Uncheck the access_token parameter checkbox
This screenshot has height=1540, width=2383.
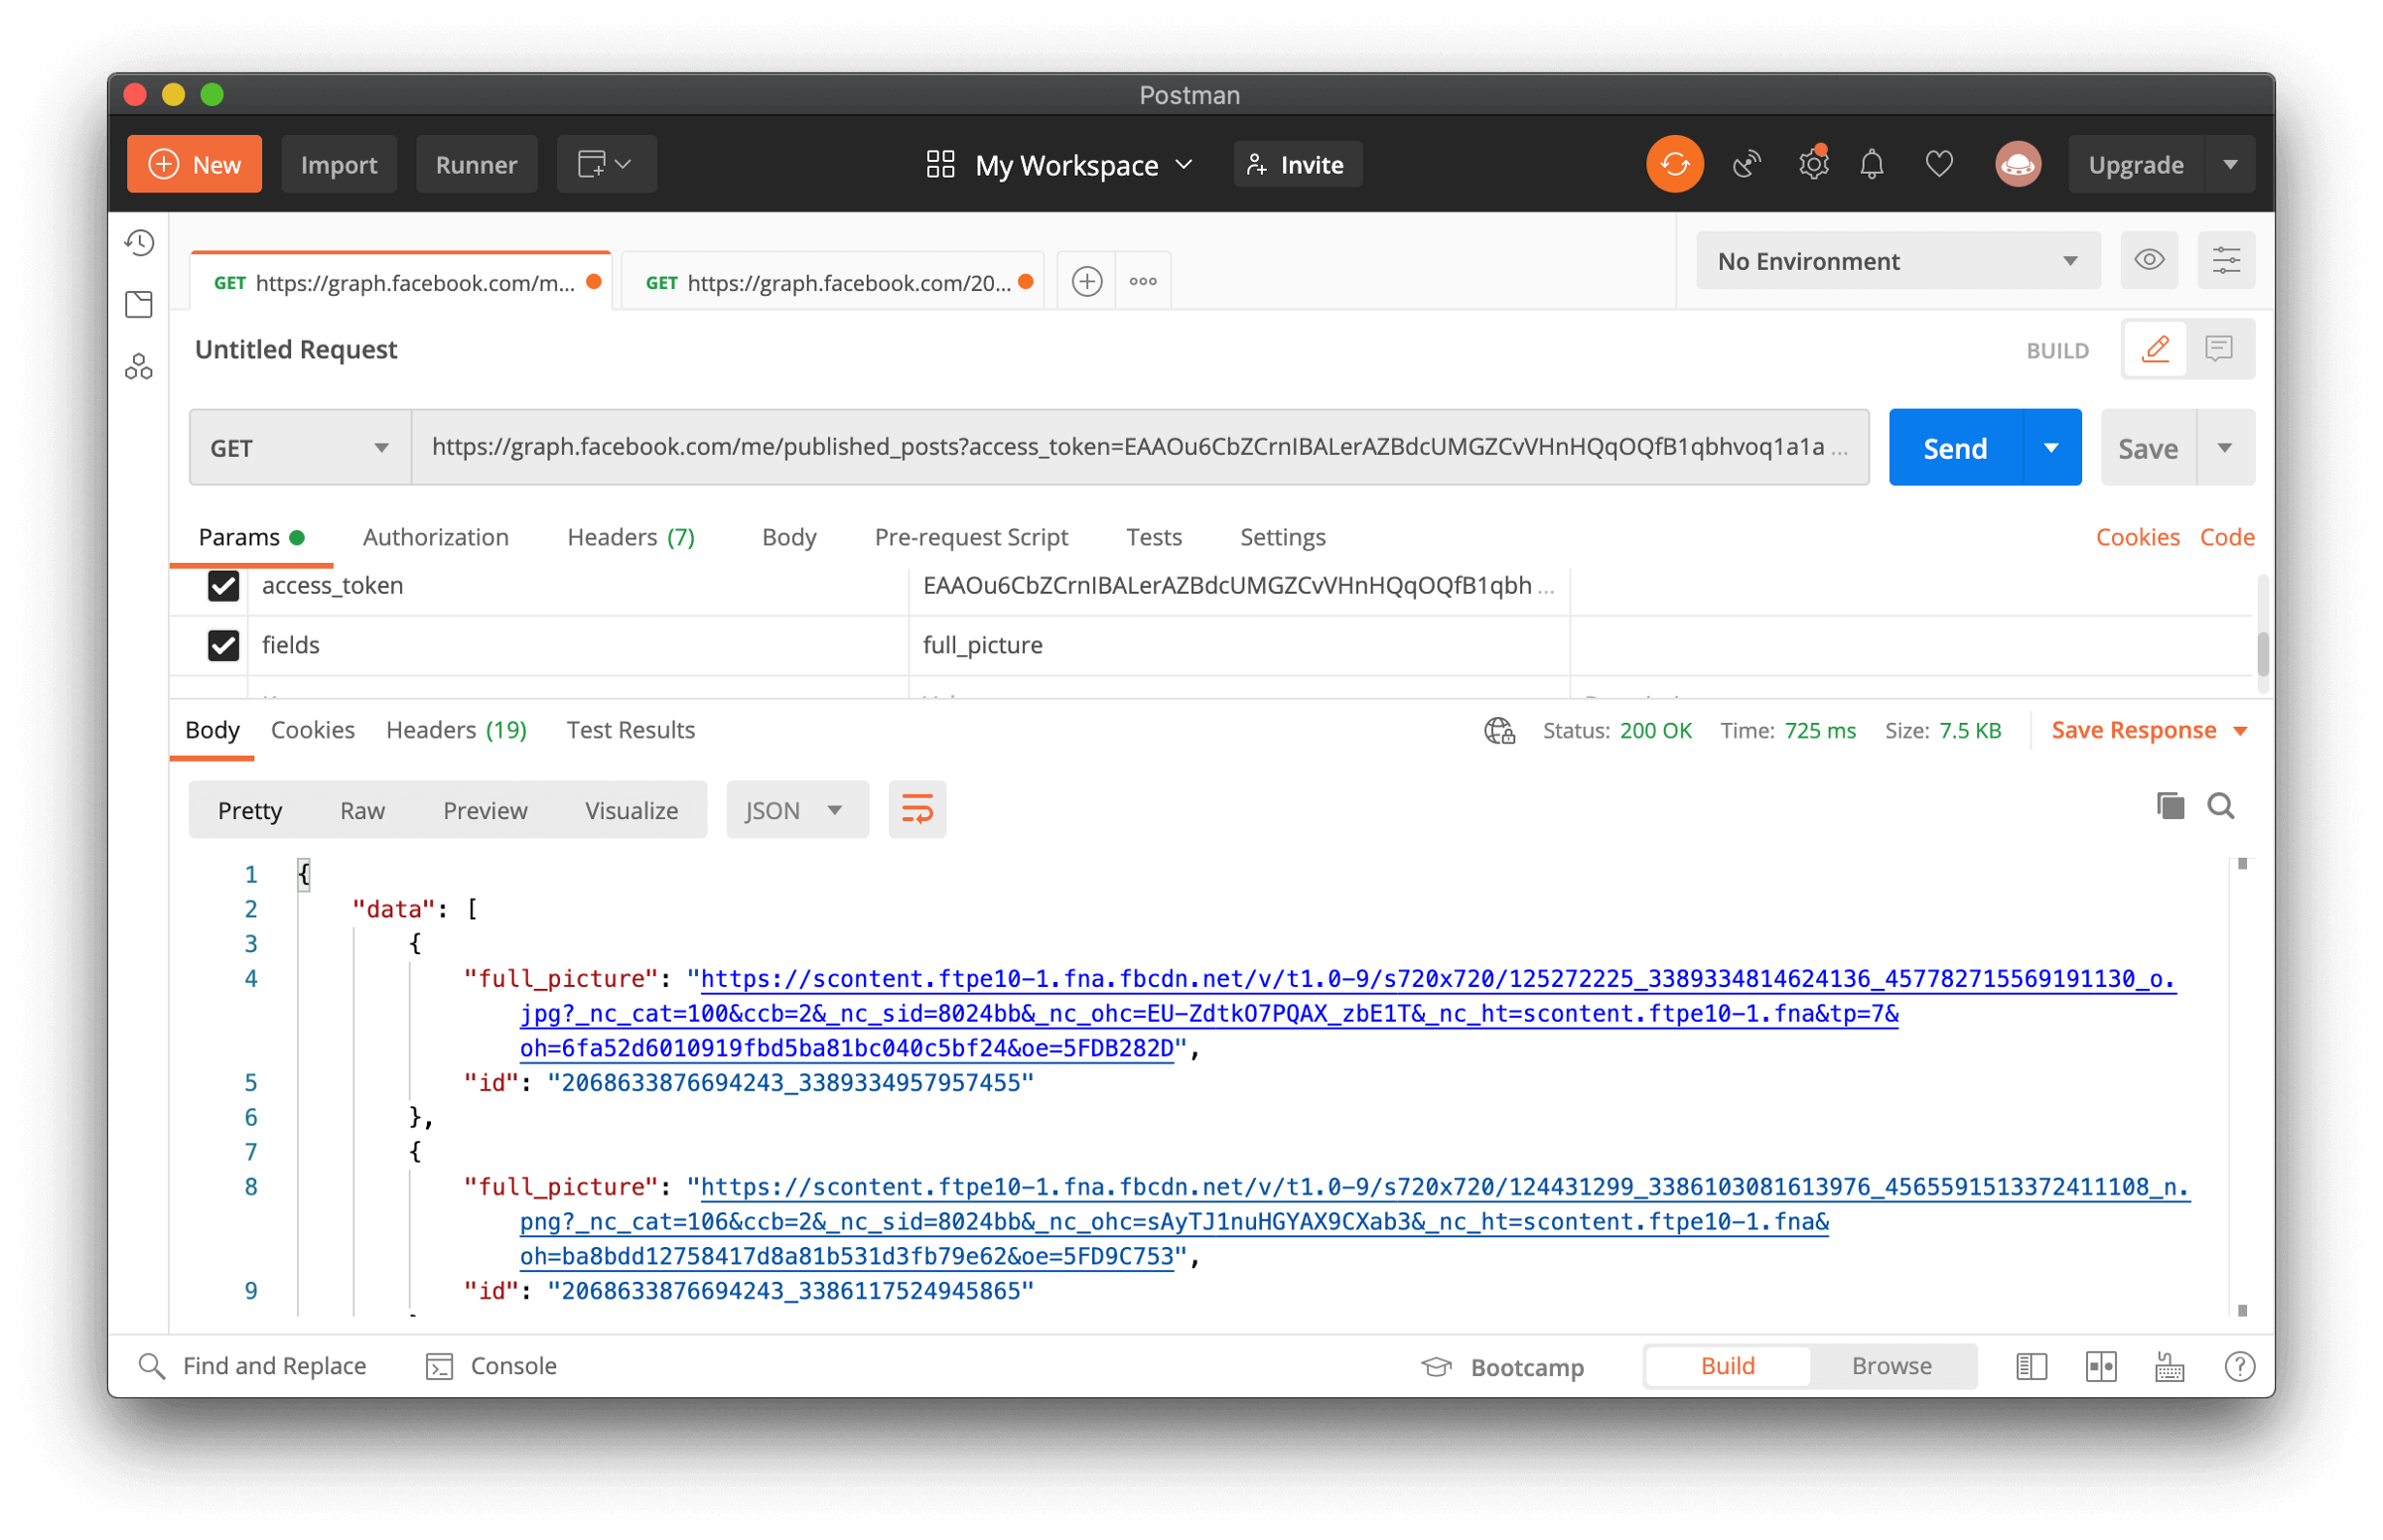[223, 586]
